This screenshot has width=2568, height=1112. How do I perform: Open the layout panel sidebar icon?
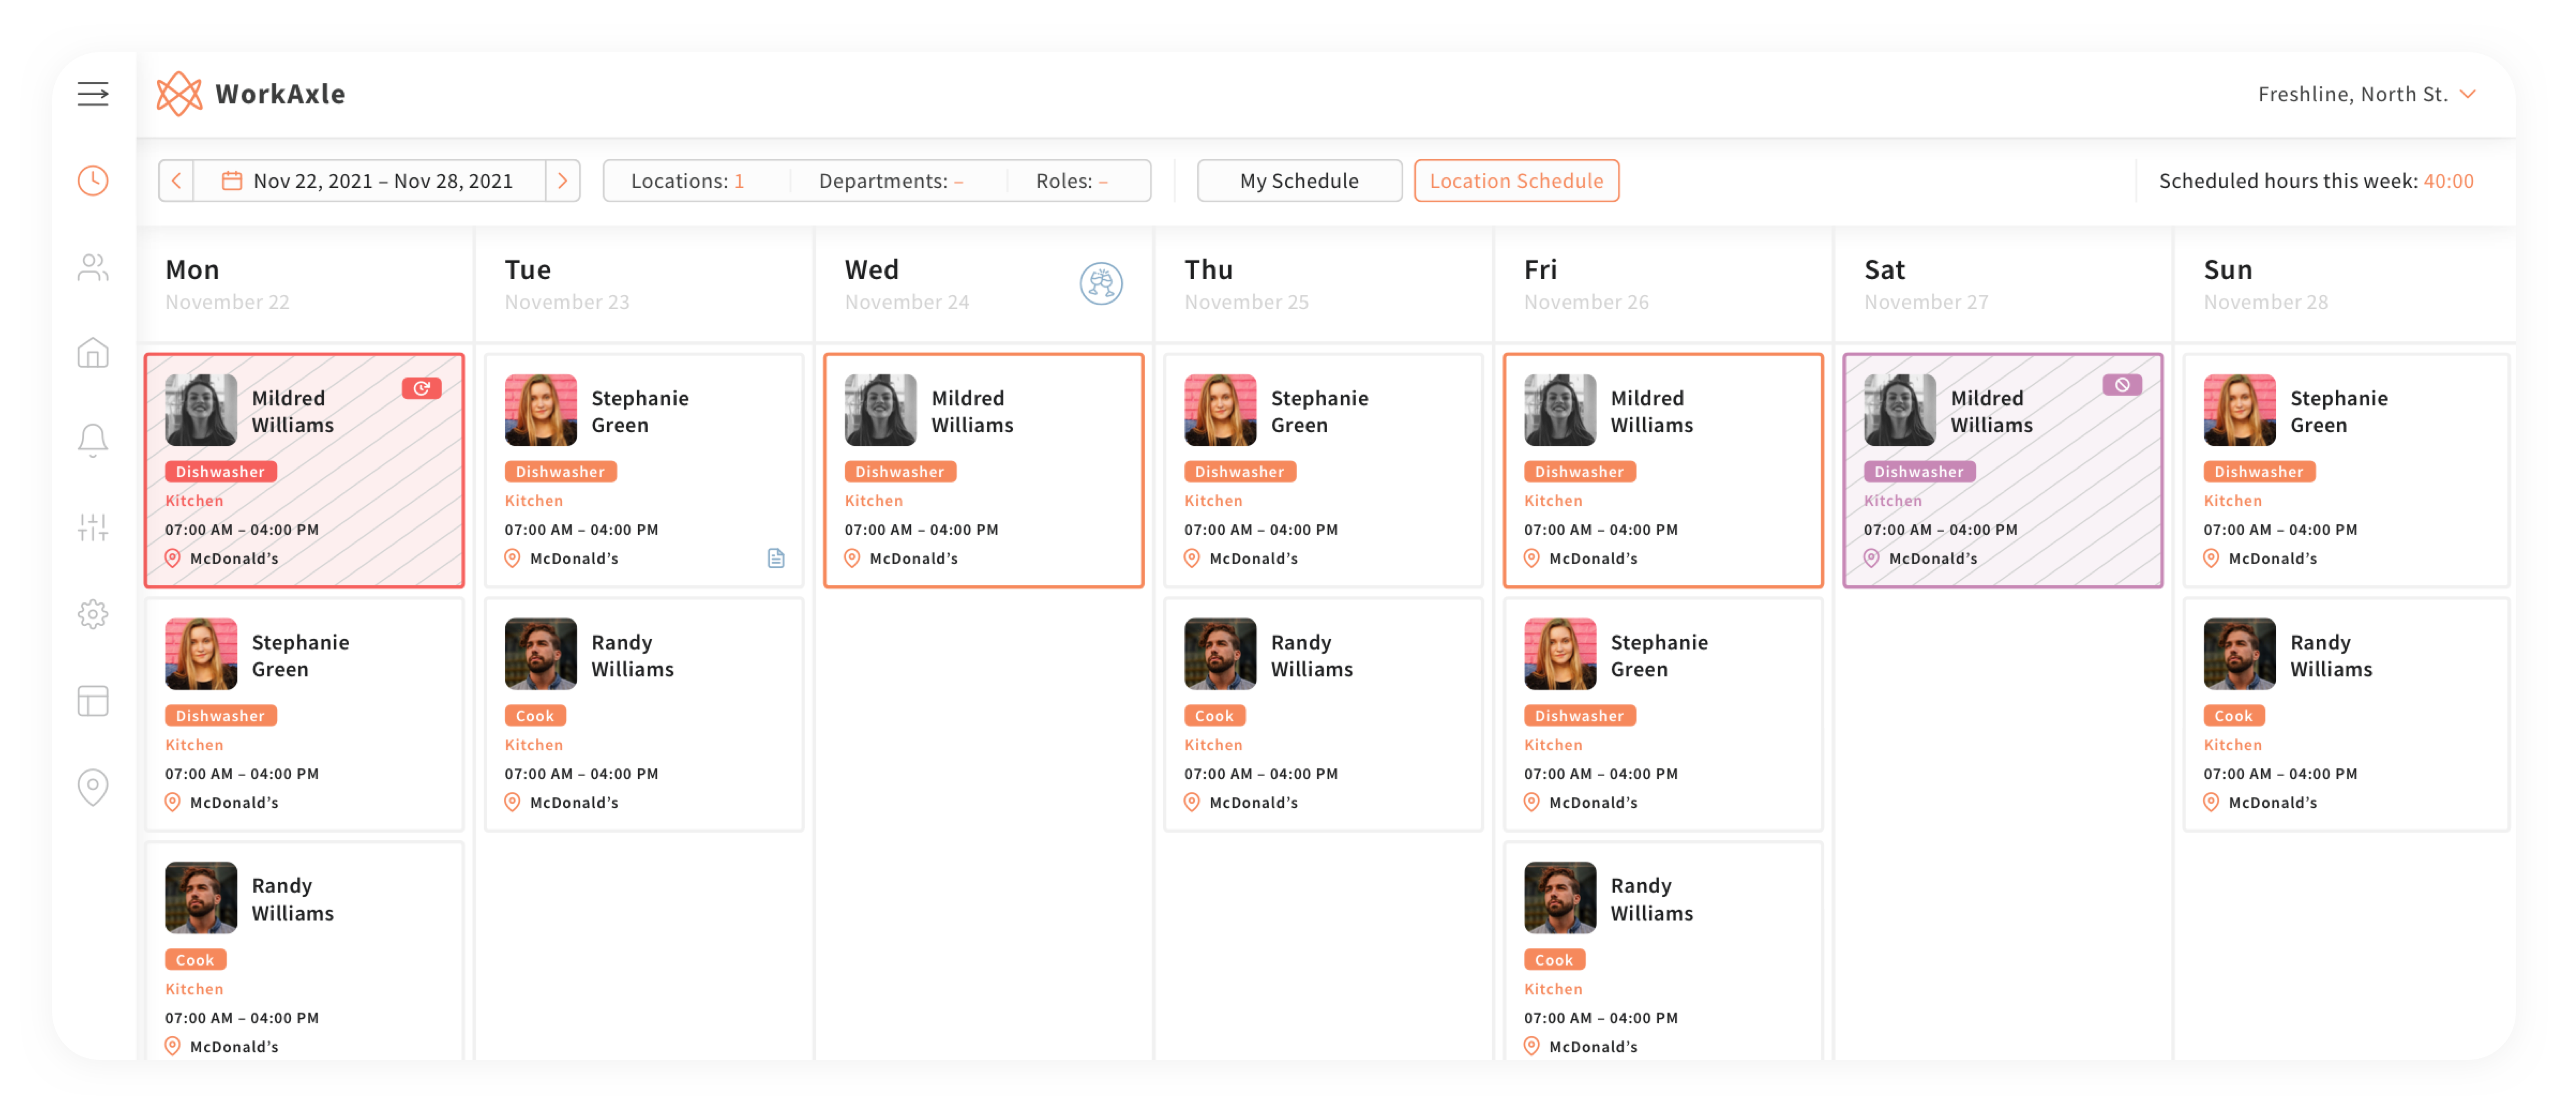(93, 700)
